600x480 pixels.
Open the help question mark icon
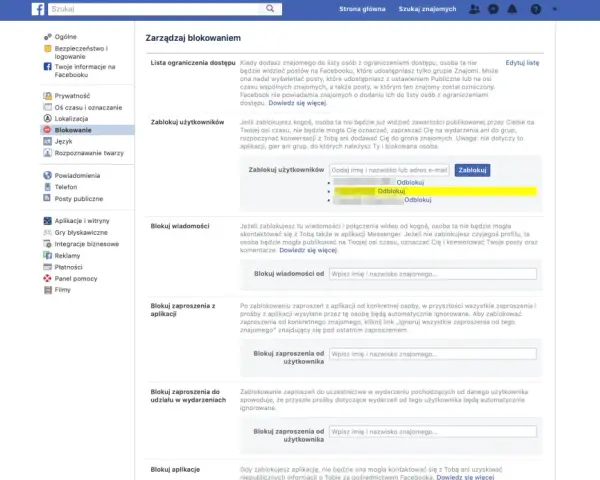[536, 9]
